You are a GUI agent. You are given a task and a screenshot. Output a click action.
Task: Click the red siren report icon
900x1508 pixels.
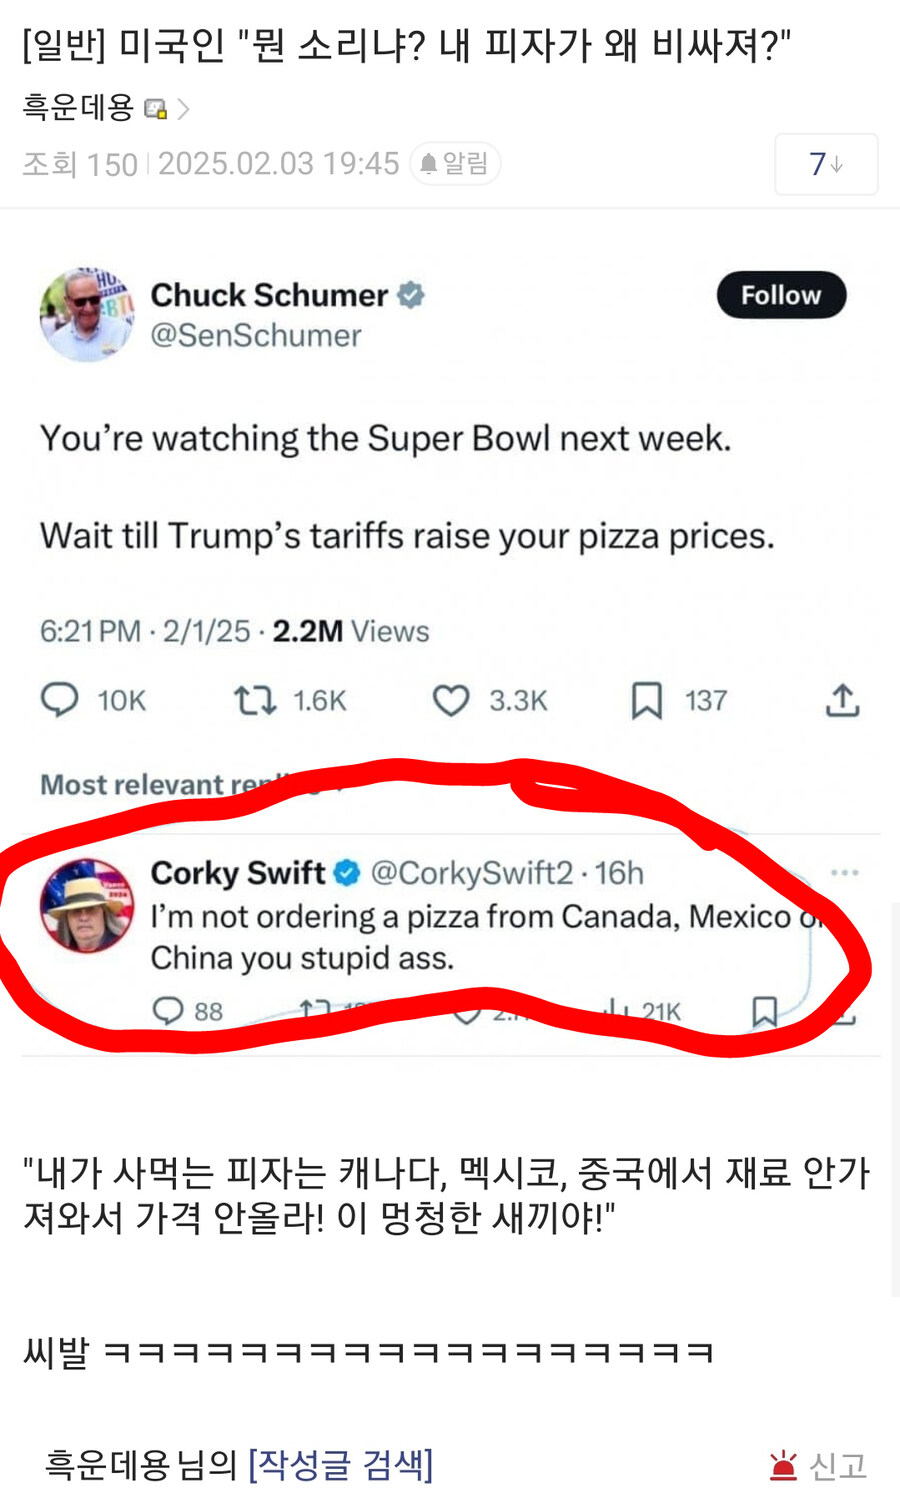[x=783, y=1463]
